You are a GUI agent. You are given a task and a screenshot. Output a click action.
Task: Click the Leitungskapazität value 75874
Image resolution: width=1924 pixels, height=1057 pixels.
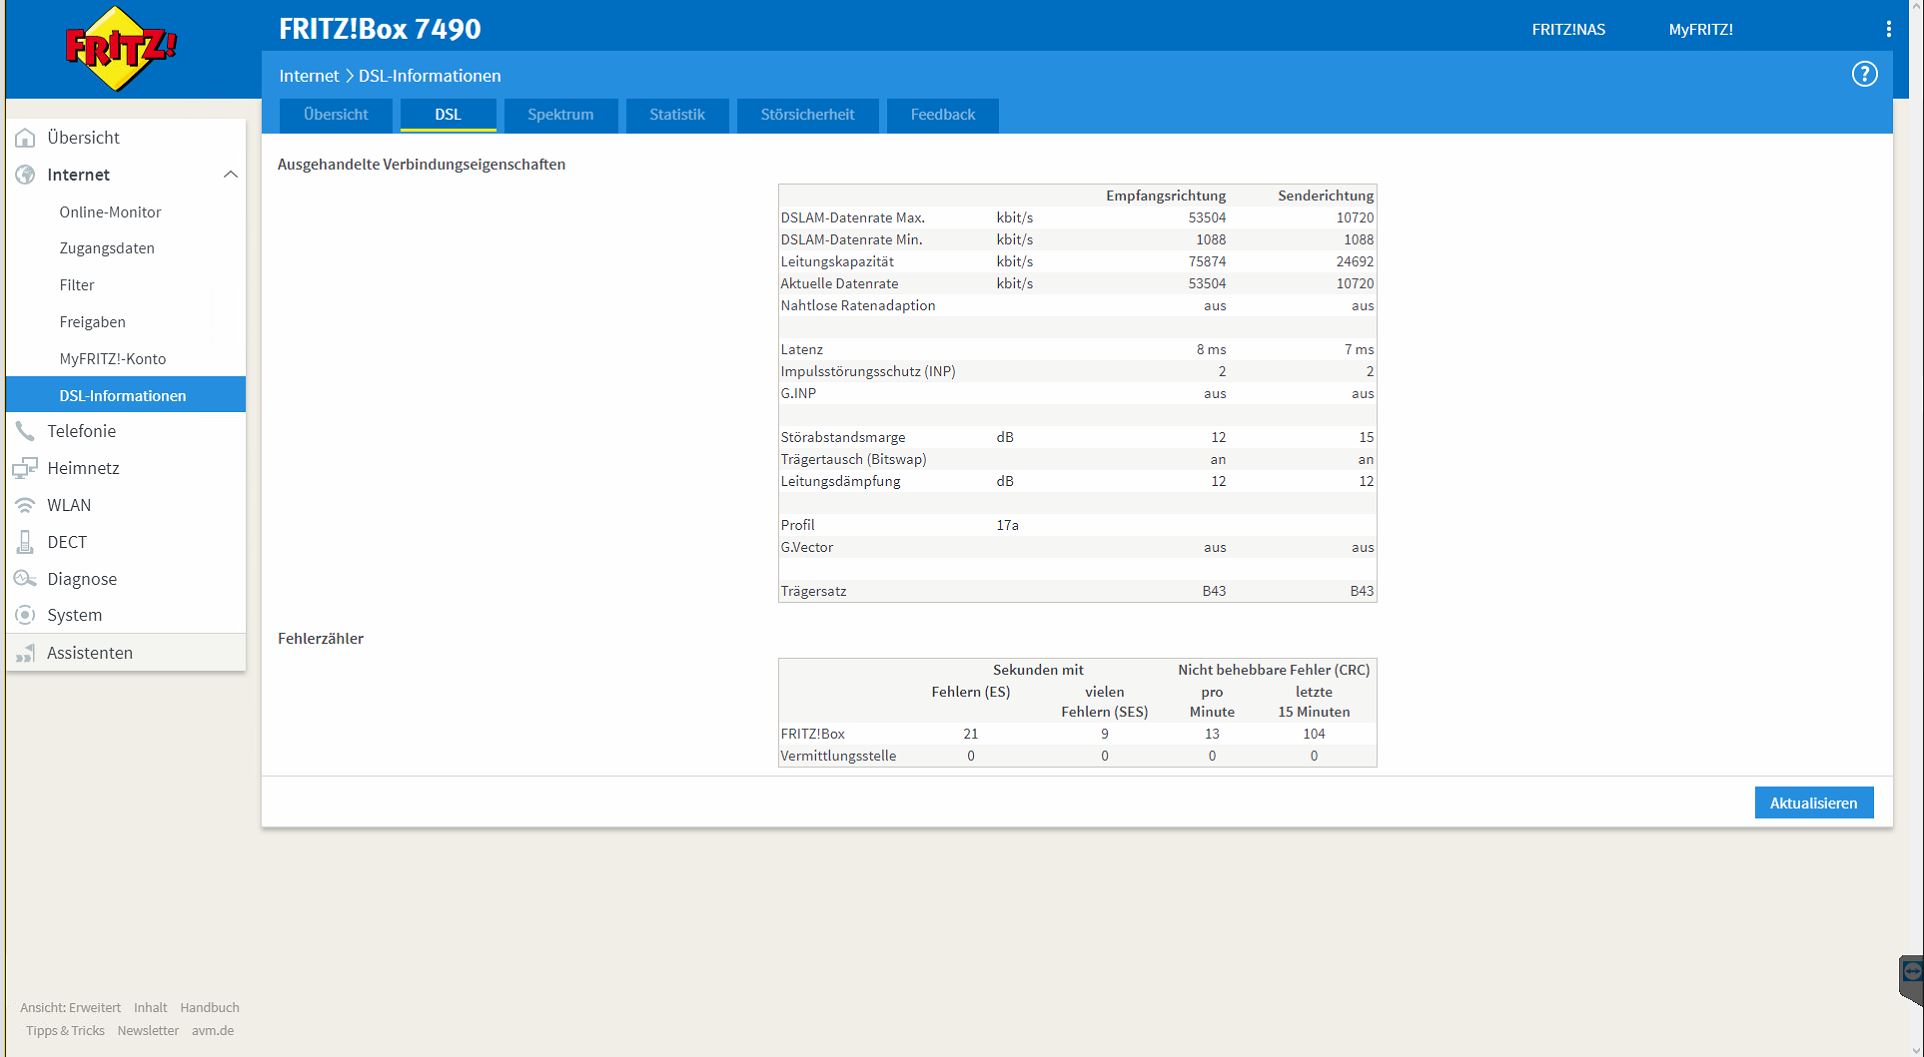[x=1207, y=262]
